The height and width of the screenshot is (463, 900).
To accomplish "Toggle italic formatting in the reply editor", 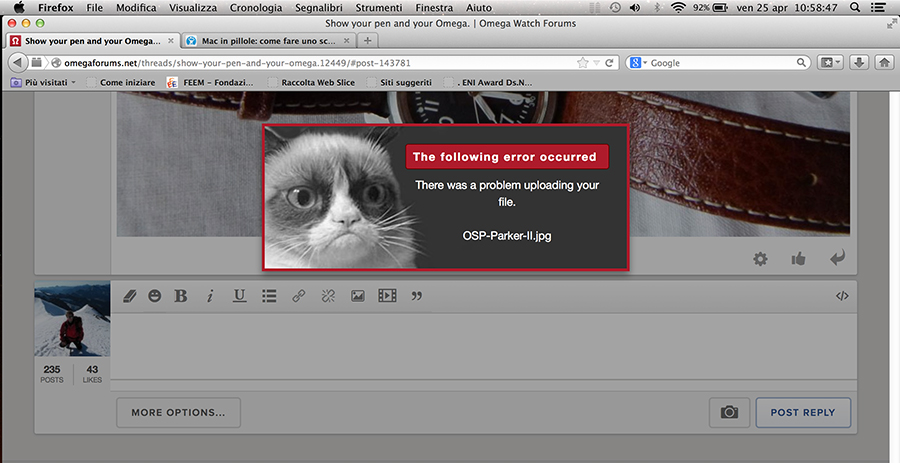I will click(210, 296).
